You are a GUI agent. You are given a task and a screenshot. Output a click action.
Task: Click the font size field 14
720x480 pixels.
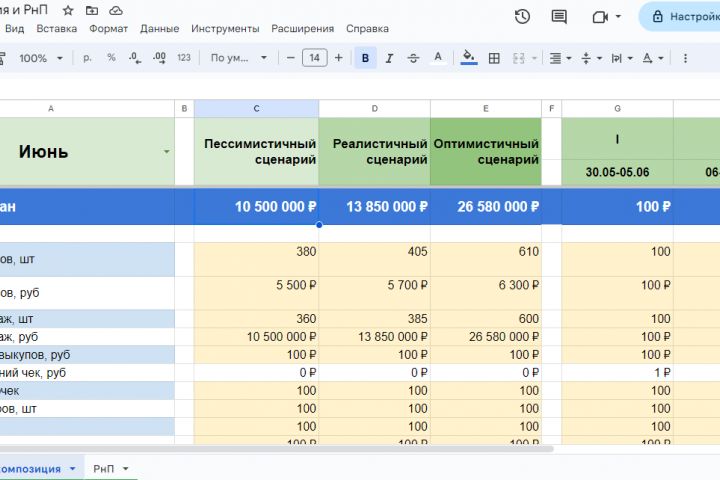pyautogui.click(x=315, y=58)
